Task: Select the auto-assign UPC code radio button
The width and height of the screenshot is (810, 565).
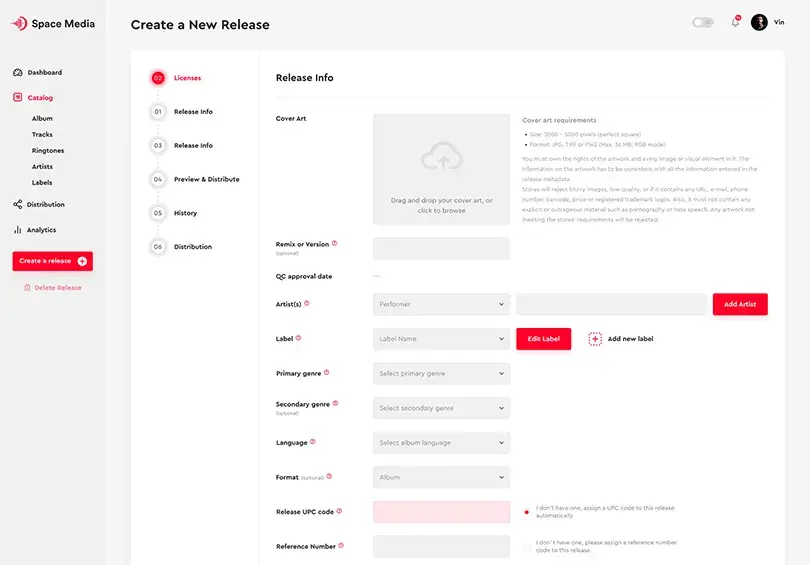Action: pos(526,512)
